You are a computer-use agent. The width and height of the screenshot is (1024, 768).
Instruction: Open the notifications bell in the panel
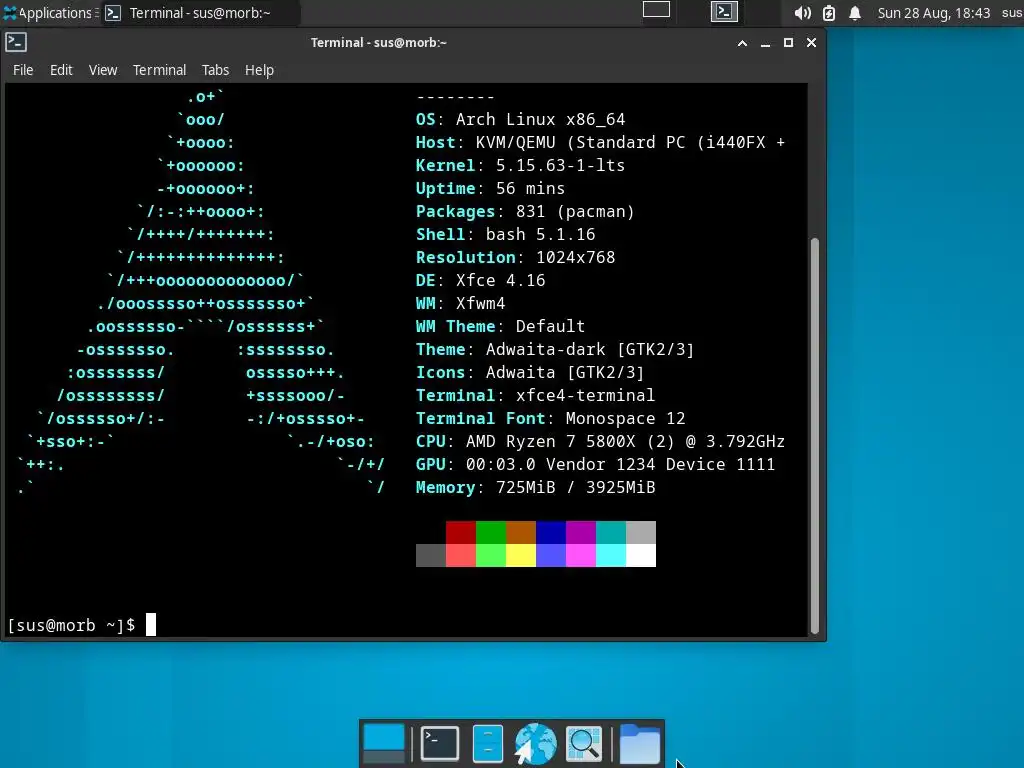coord(855,13)
